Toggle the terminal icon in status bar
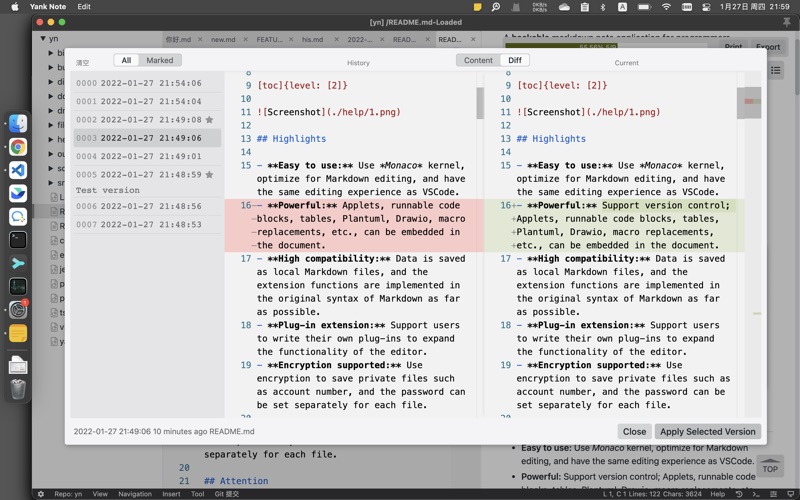800x500 pixels. (756, 494)
